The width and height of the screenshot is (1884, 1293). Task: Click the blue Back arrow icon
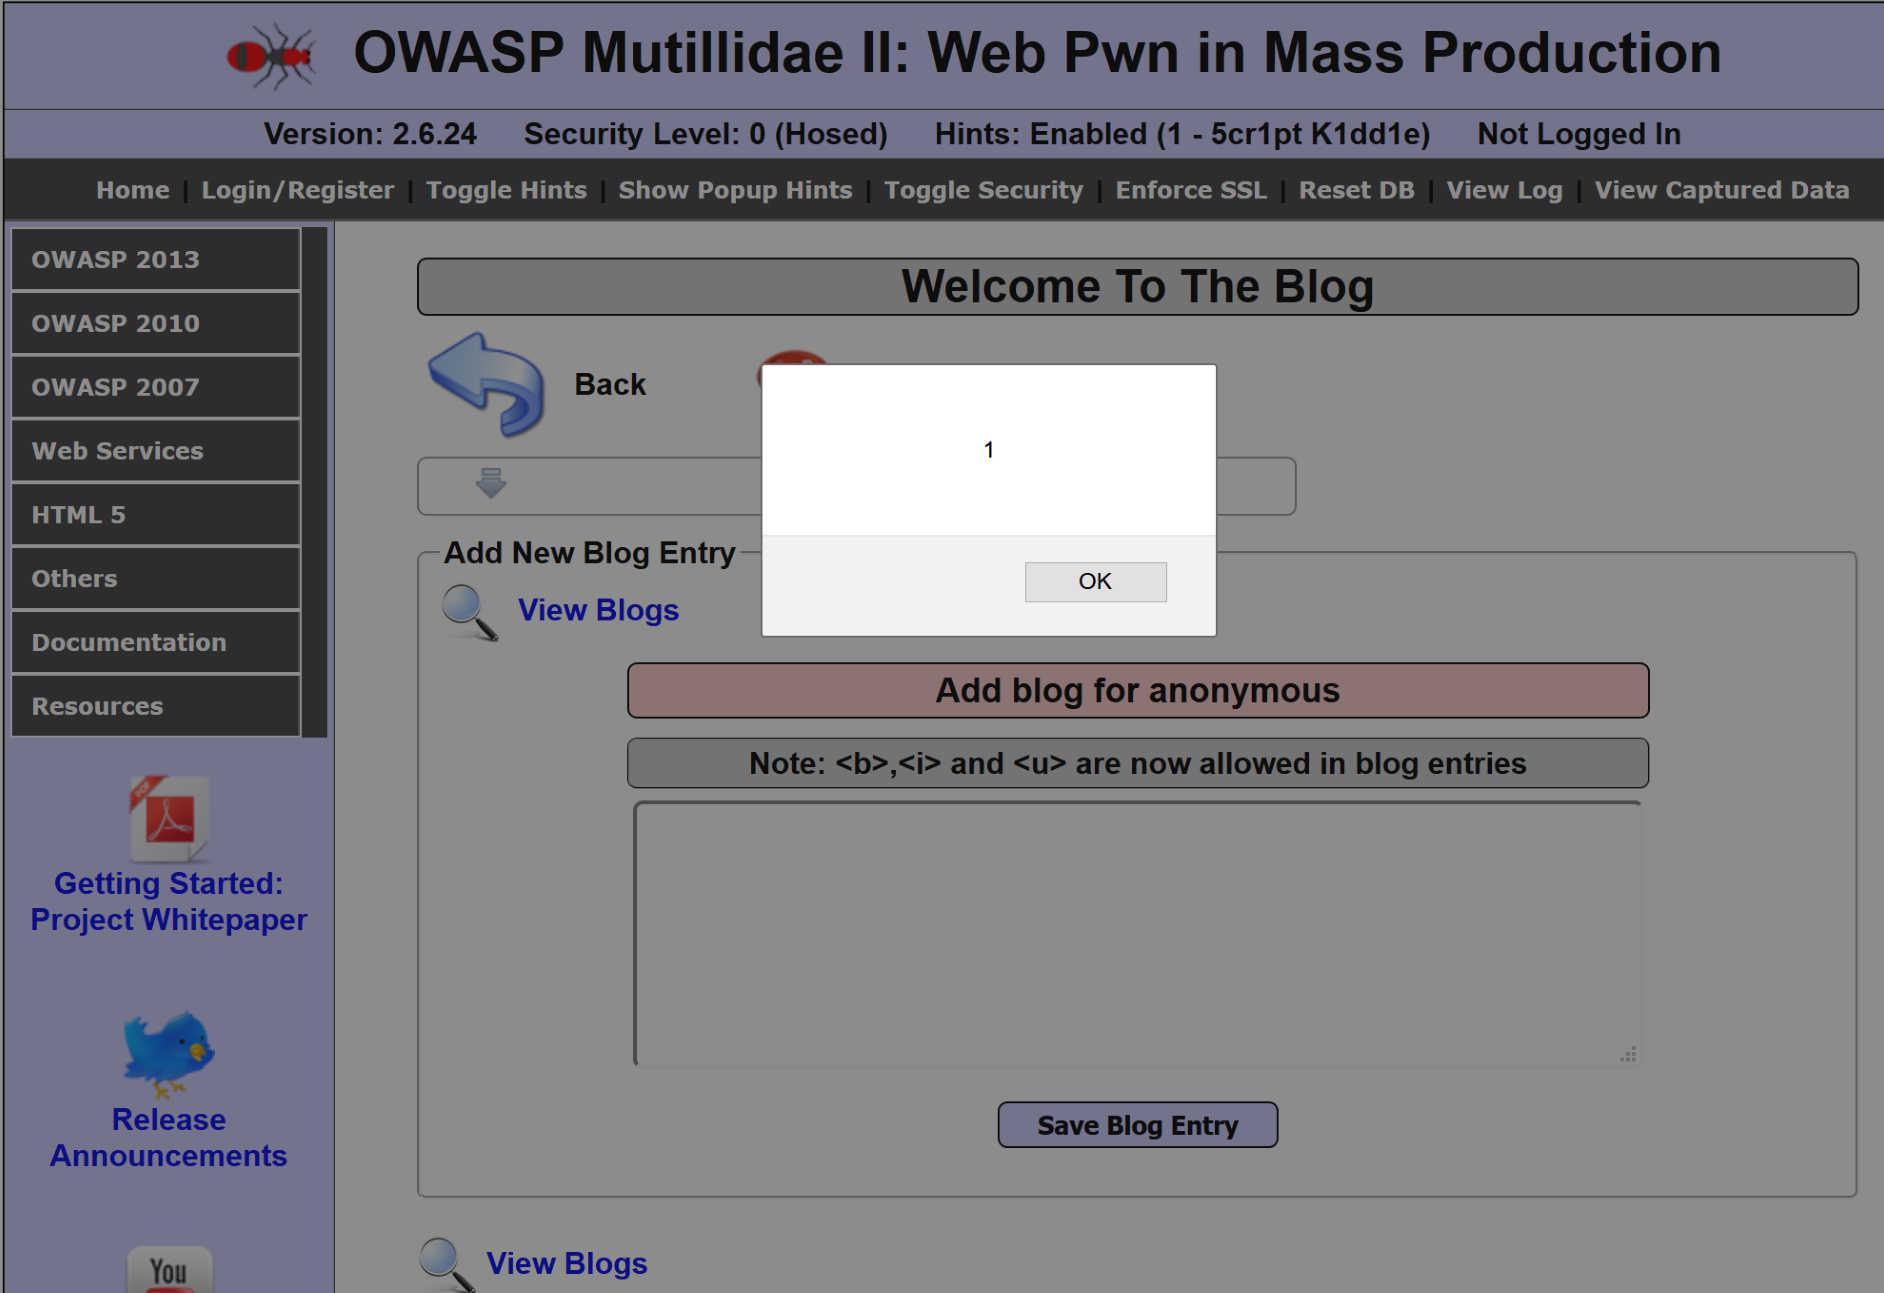tap(487, 385)
